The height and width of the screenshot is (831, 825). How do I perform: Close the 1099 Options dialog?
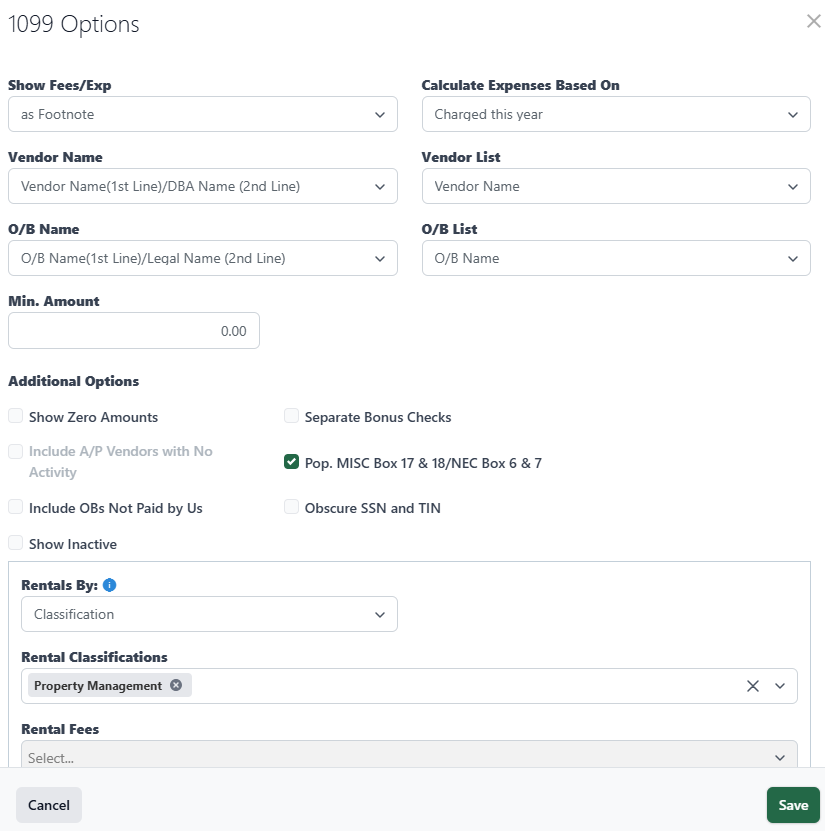[813, 21]
